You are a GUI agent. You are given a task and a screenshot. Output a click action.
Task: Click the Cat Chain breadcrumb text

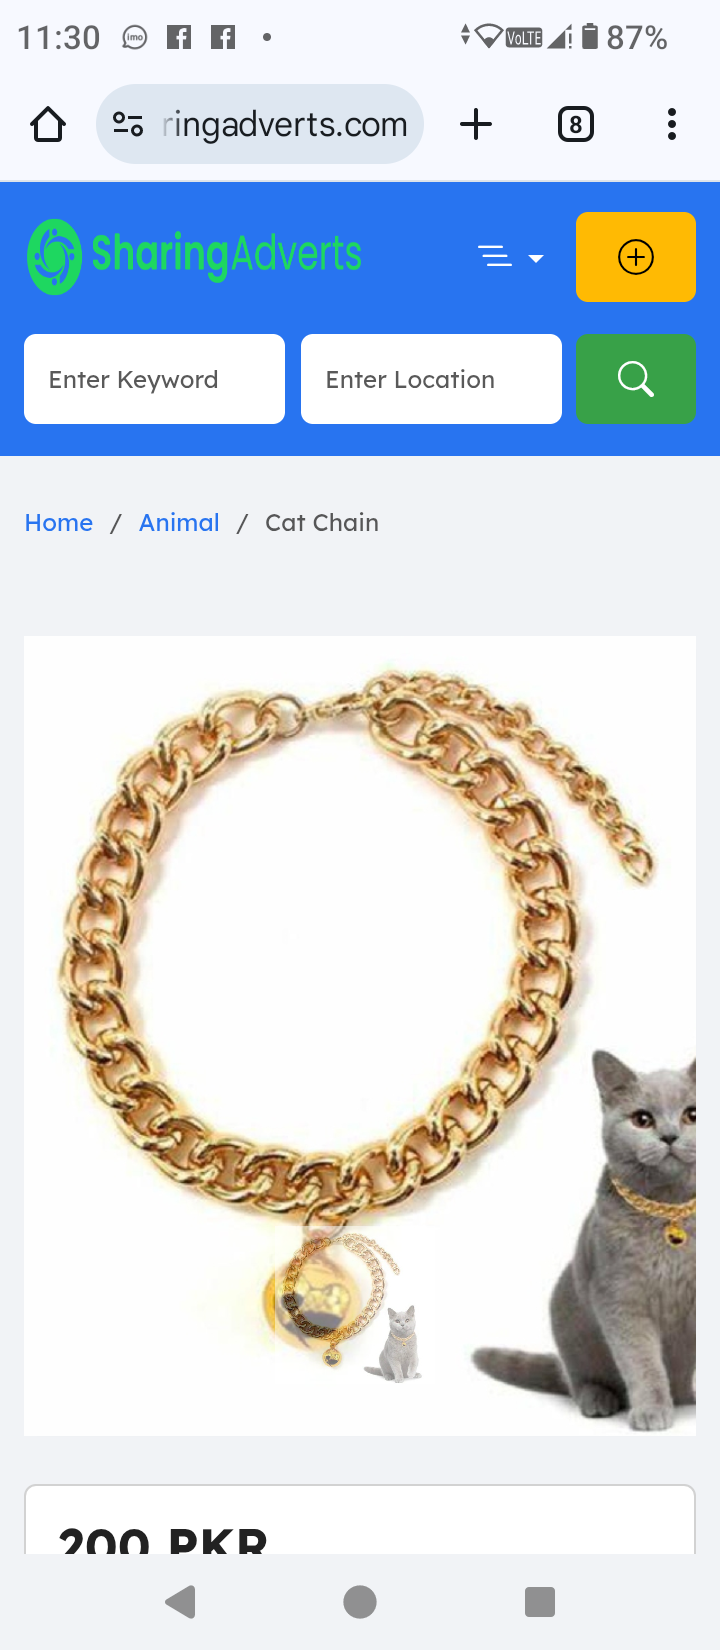tap(322, 523)
